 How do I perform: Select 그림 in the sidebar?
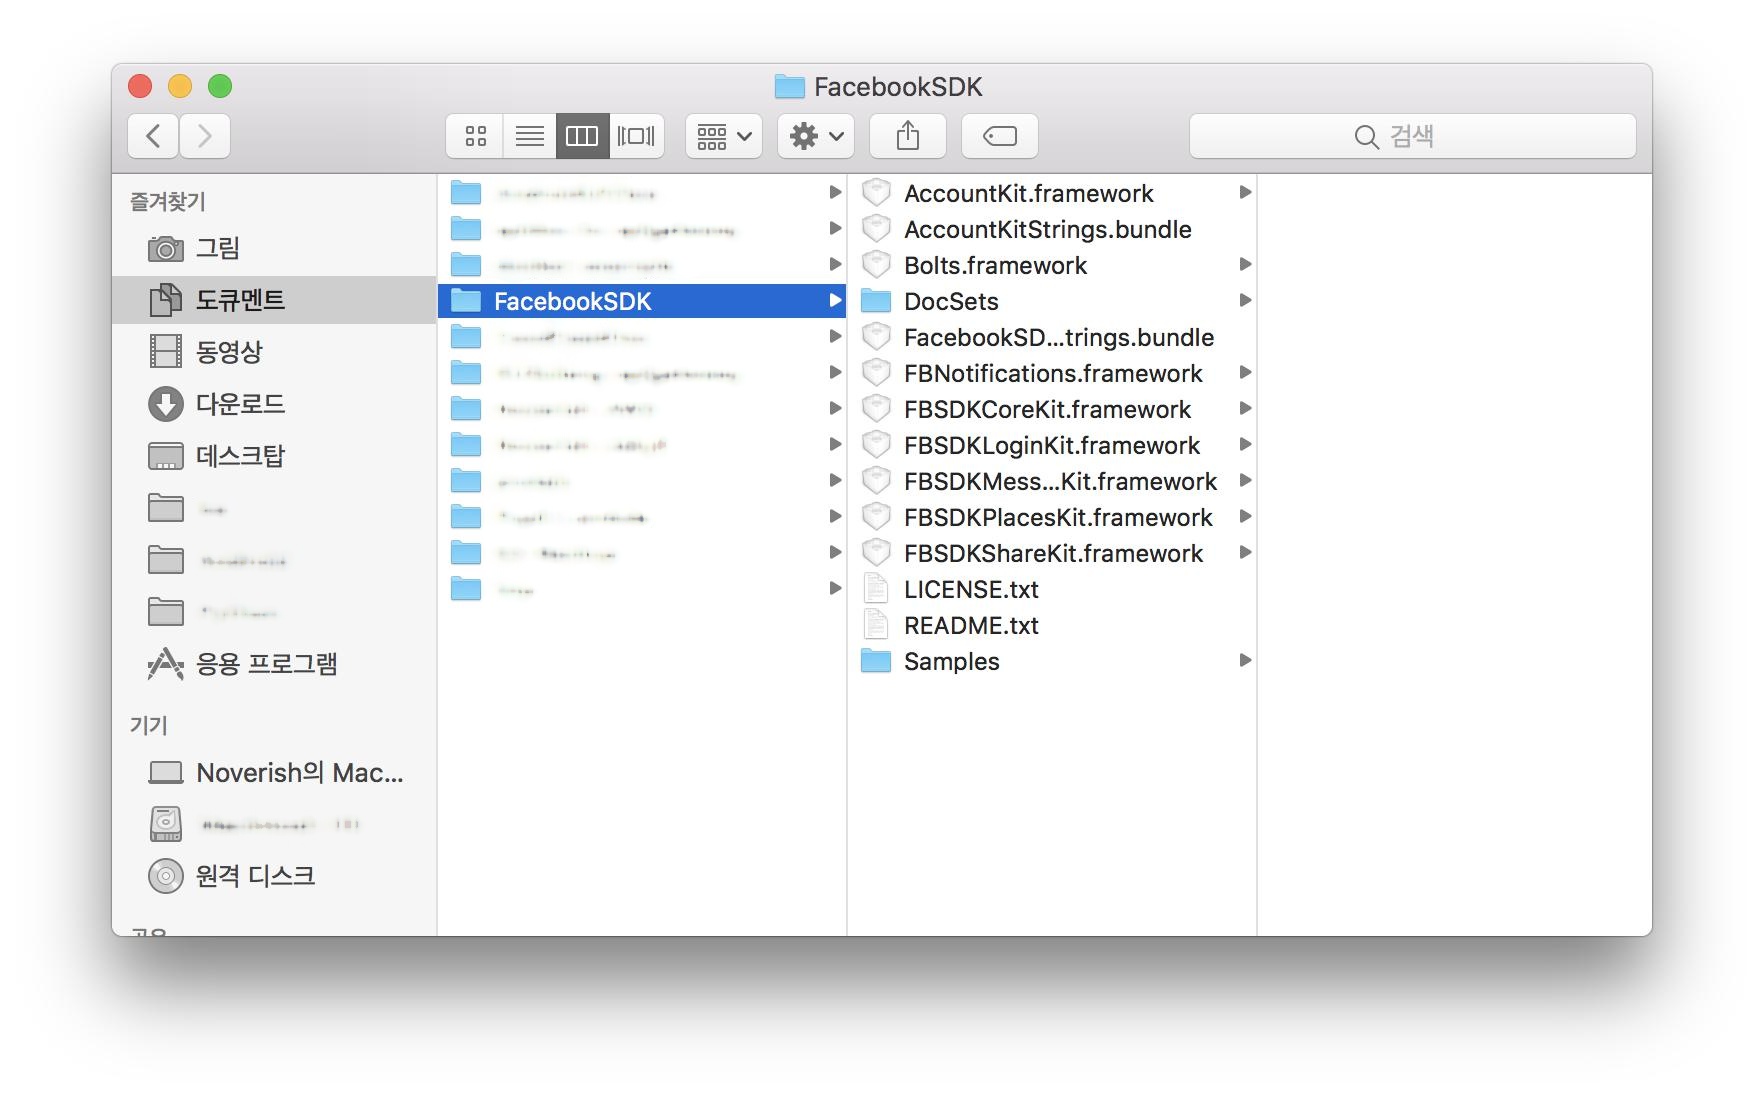tap(217, 248)
